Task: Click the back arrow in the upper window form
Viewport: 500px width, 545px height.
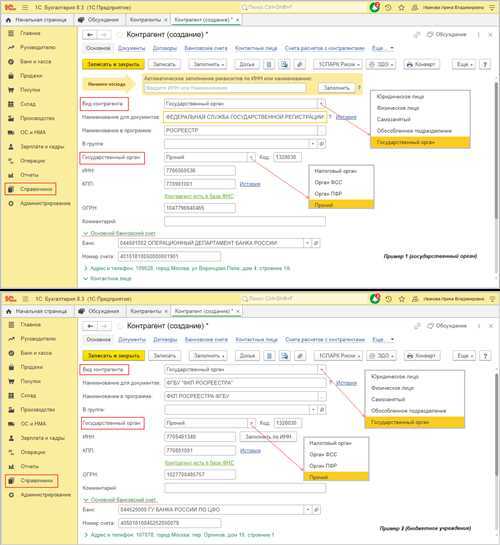Action: point(90,35)
